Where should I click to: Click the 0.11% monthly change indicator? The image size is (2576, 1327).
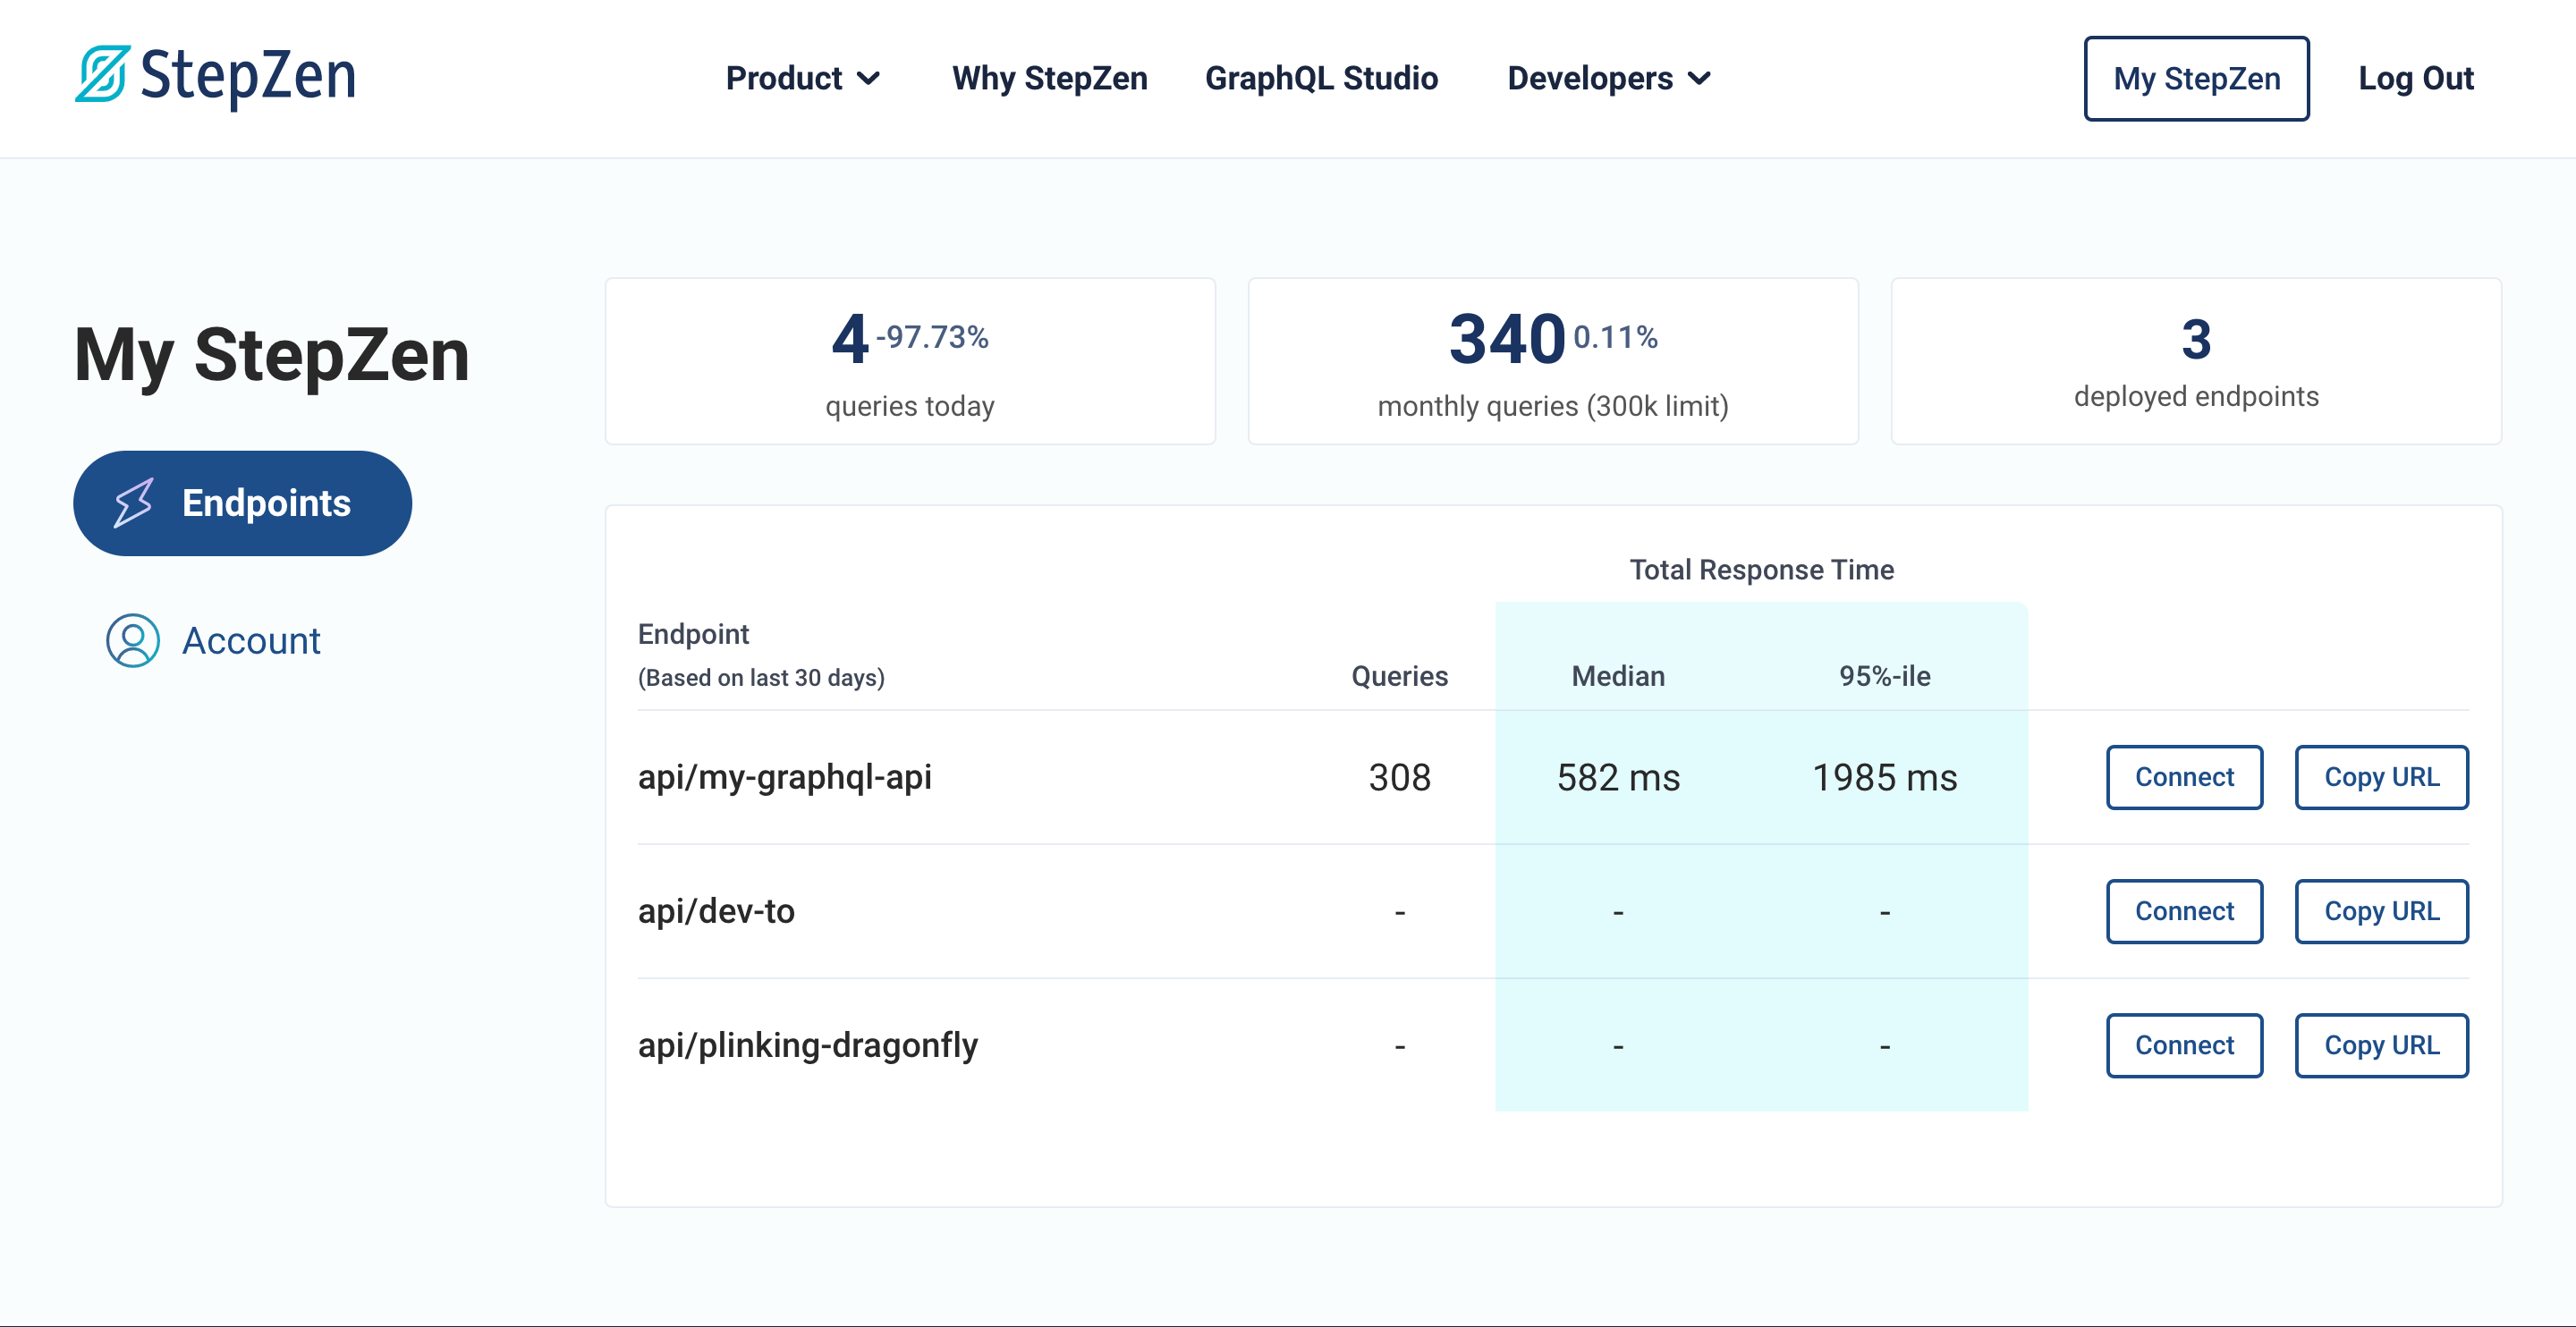tap(1615, 337)
